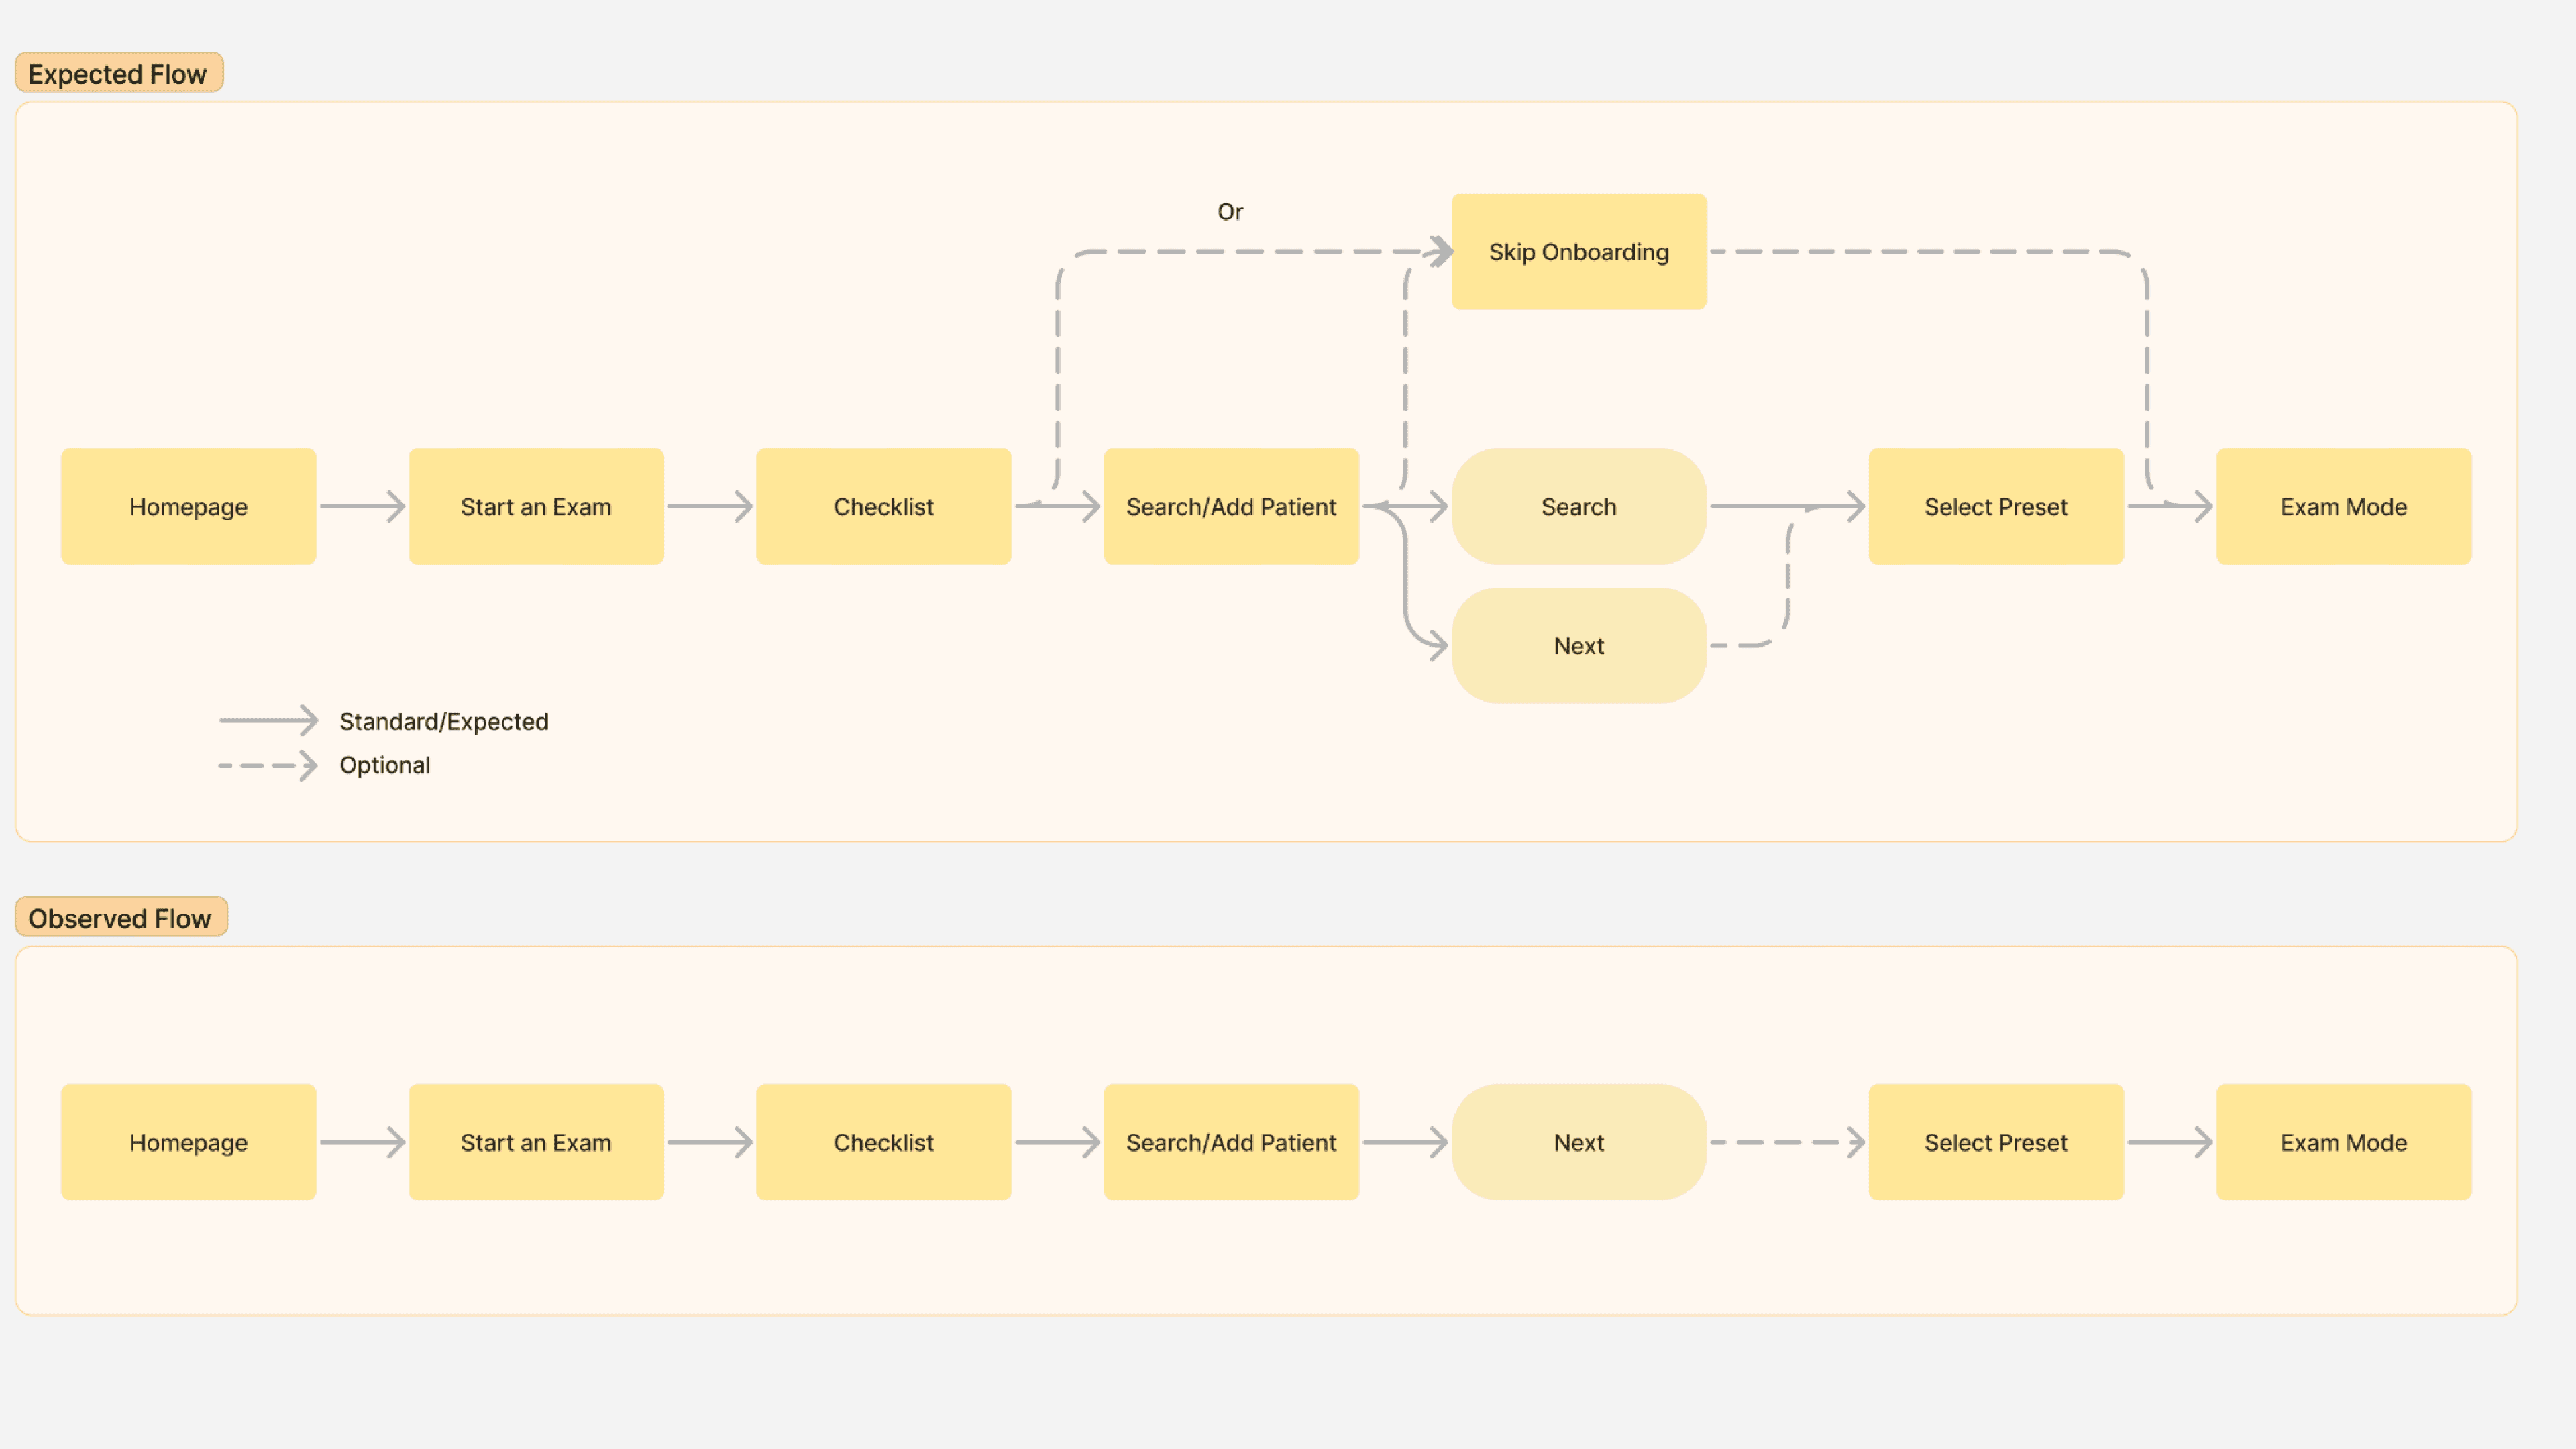Select the Select Preset node in Observed Flow
The height and width of the screenshot is (1449, 2576).
click(1996, 1142)
